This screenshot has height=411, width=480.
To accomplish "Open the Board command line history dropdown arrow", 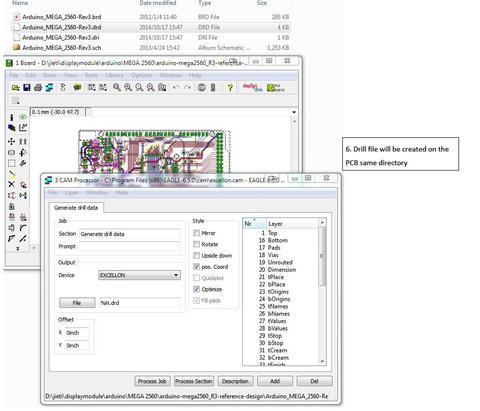I will pos(294,112).
